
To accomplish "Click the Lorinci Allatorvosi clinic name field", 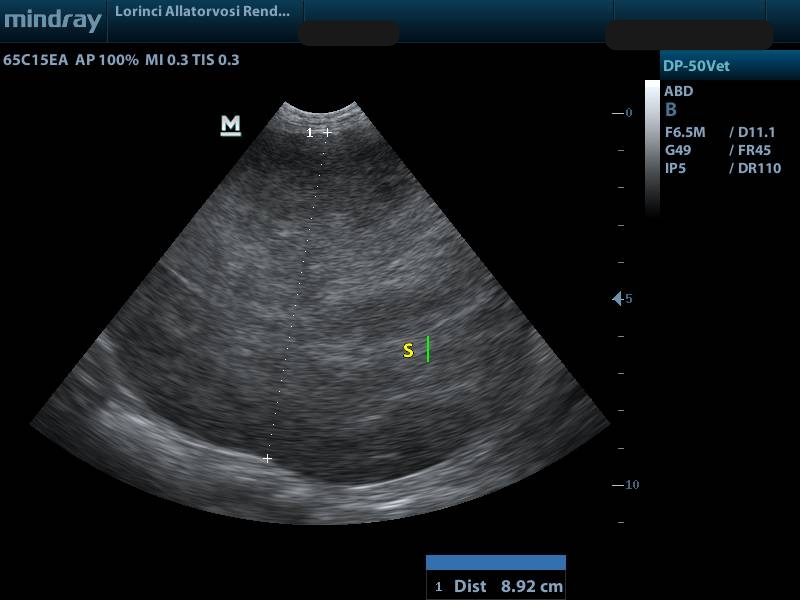I will (203, 12).
